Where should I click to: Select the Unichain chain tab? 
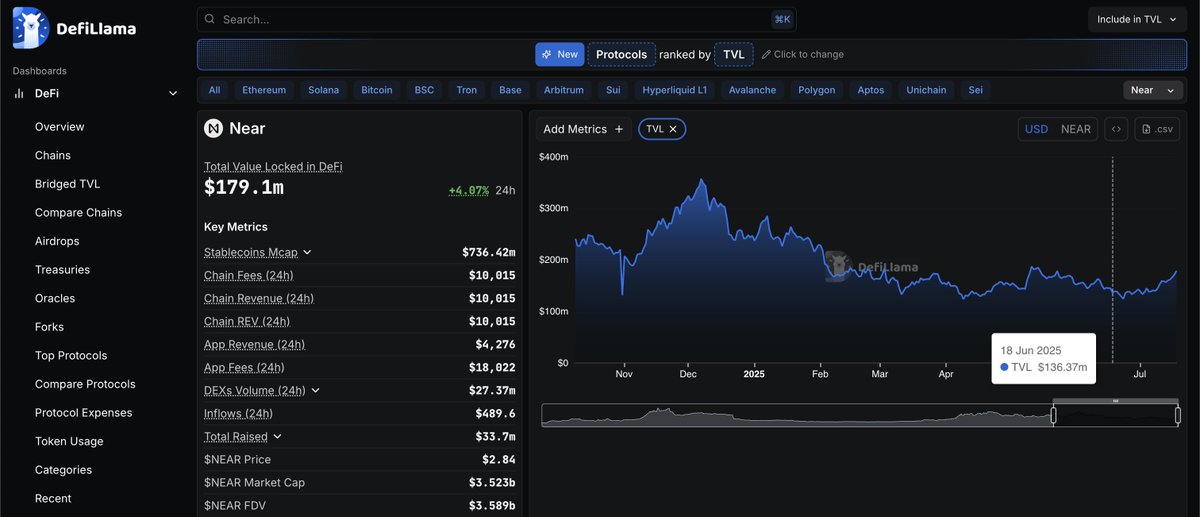925,90
